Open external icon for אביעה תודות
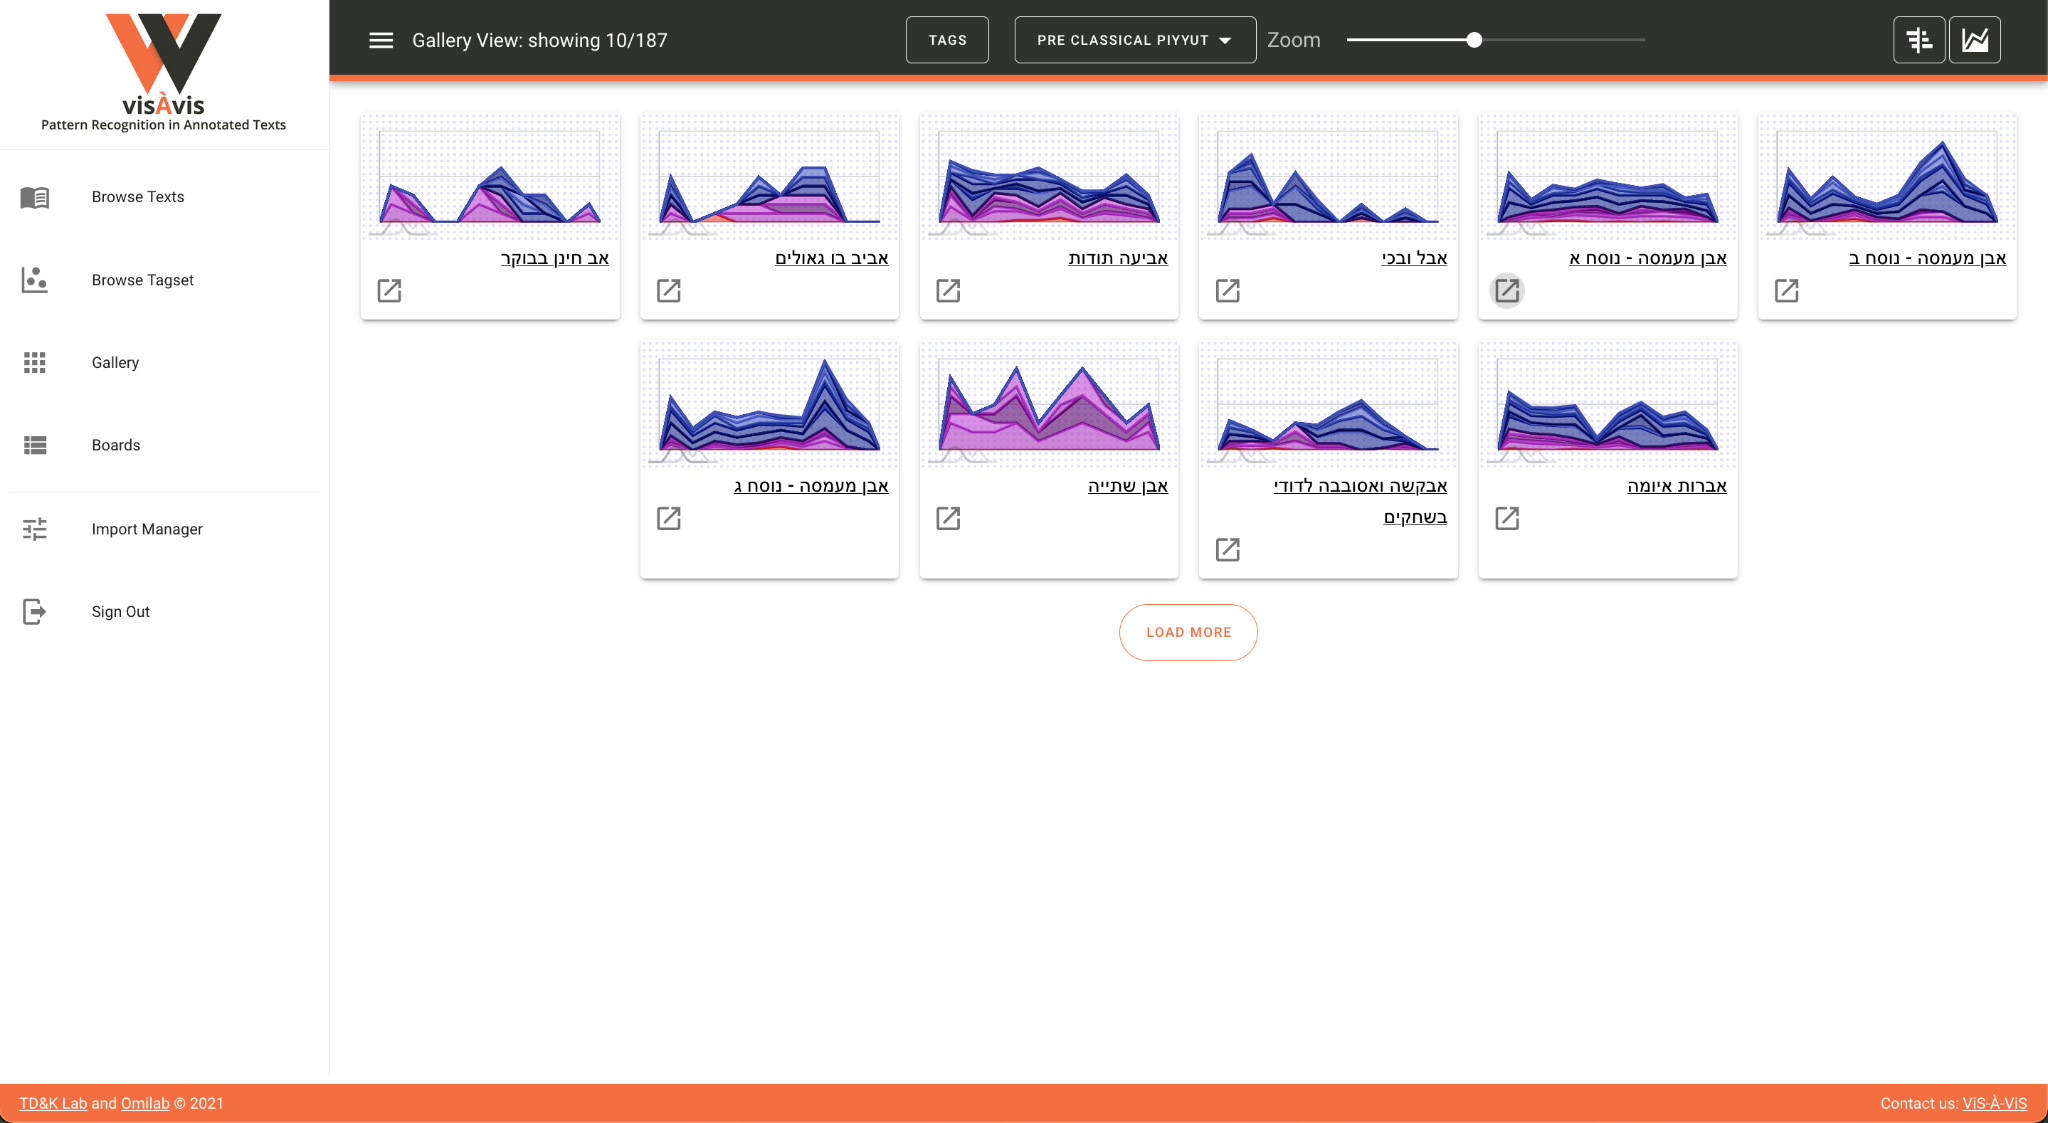The width and height of the screenshot is (2048, 1123). click(948, 291)
